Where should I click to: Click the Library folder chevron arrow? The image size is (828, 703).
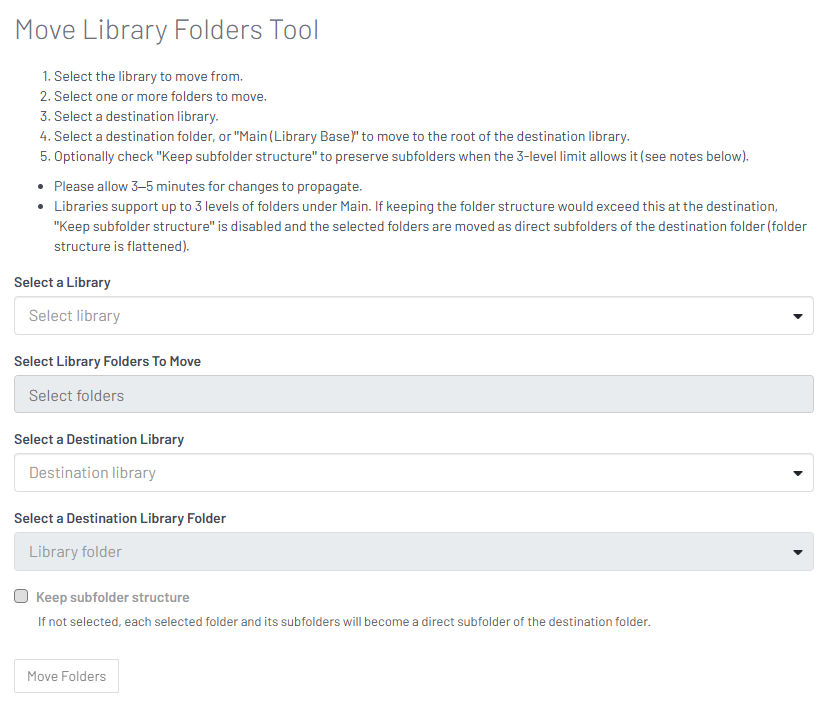point(798,551)
